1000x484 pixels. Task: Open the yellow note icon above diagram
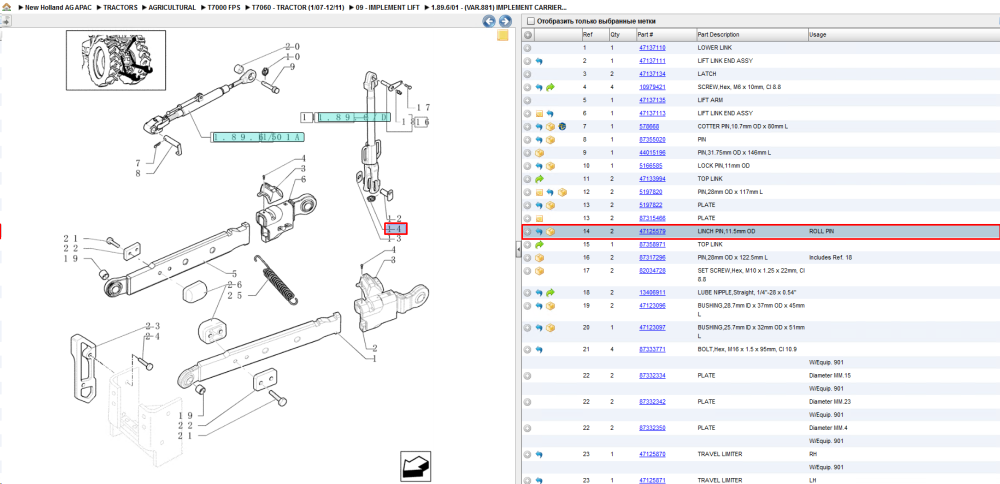point(503,35)
